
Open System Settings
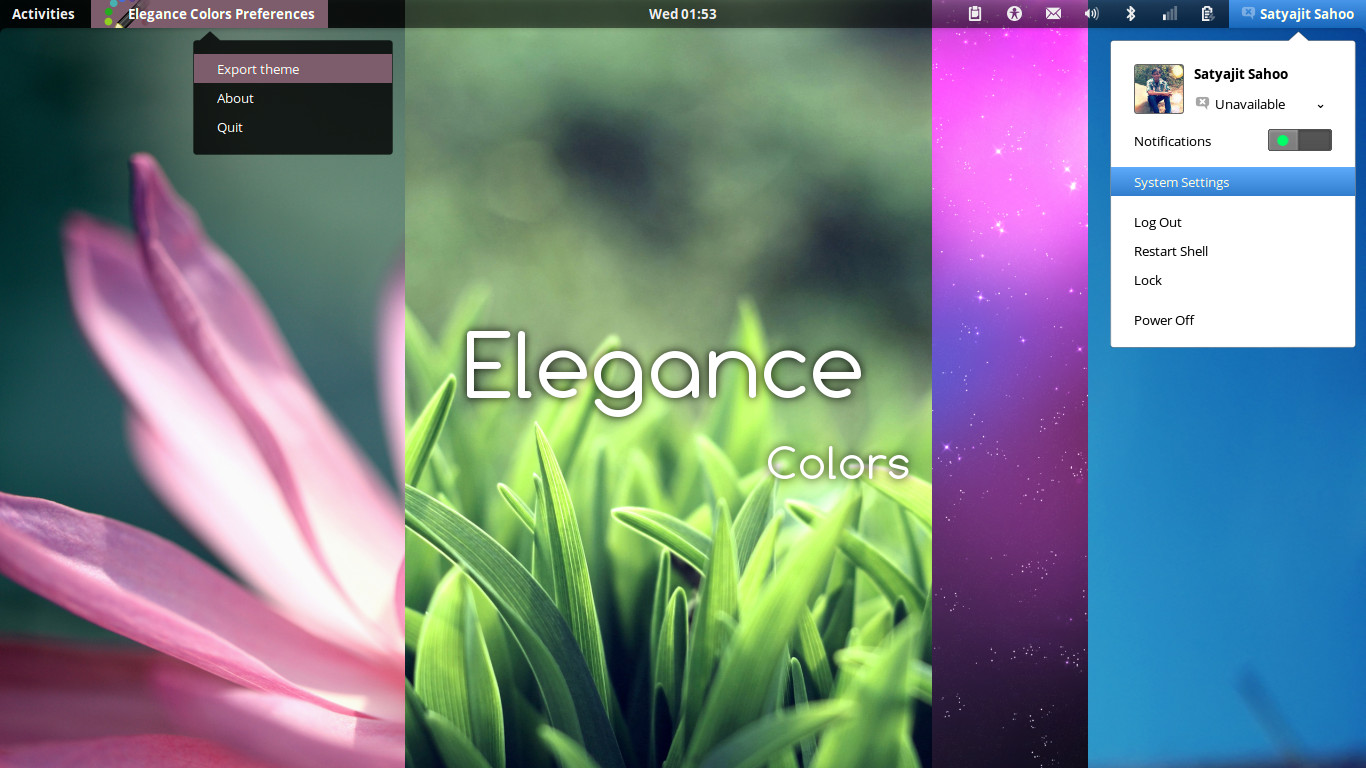[x=1181, y=181]
